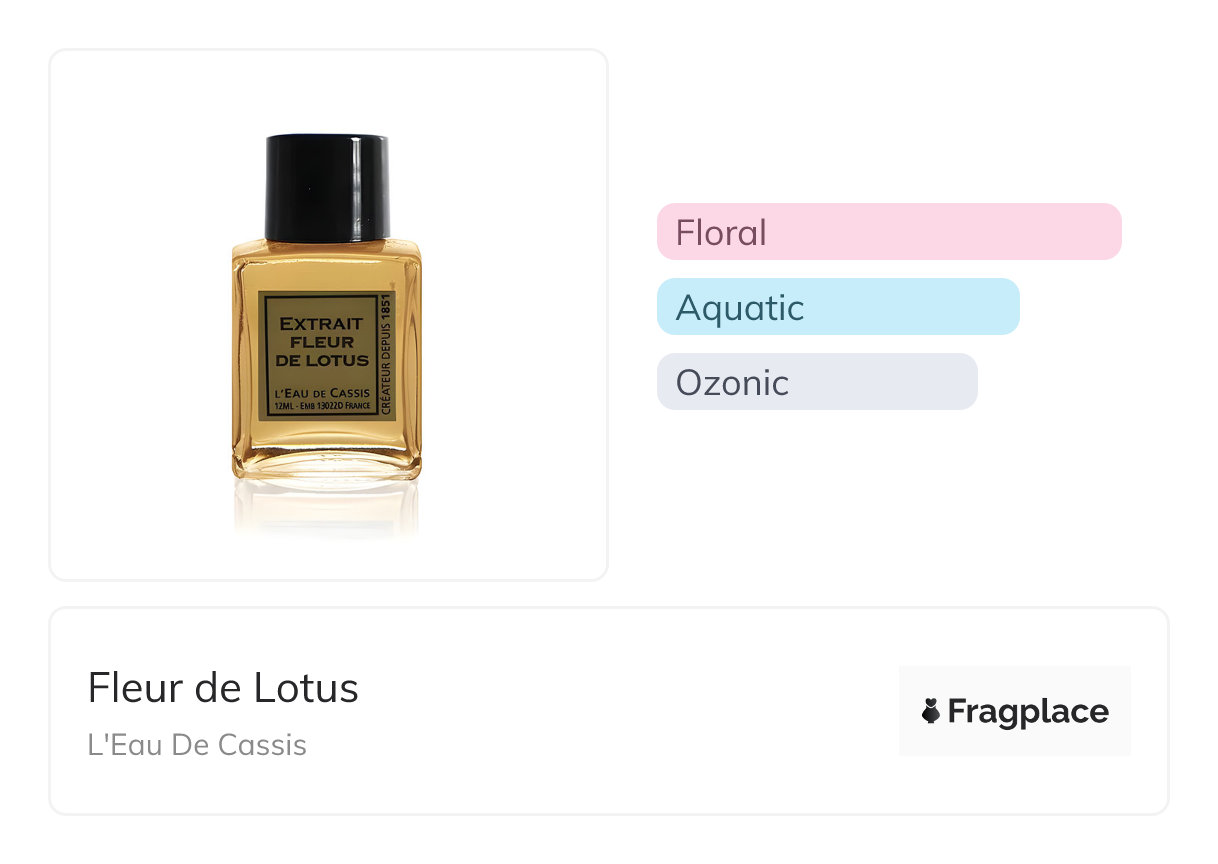This screenshot has height=864, width=1218.
Task: Click the 'Extrait Fleur de Lotus' label text
Action: click(x=323, y=342)
